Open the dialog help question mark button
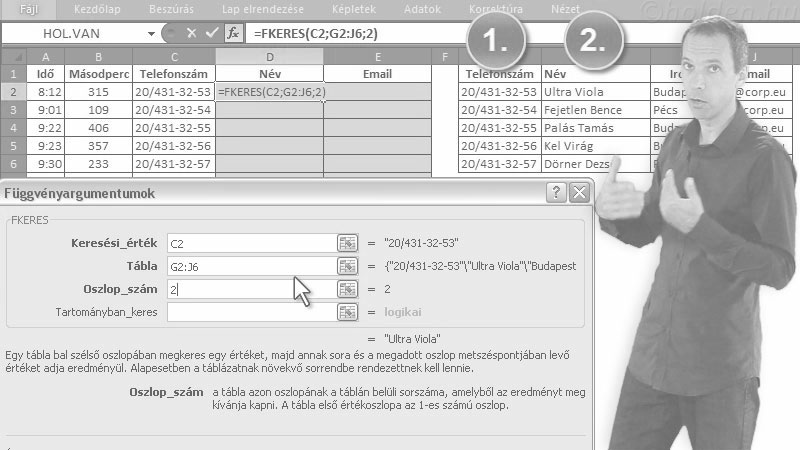 (x=556, y=193)
